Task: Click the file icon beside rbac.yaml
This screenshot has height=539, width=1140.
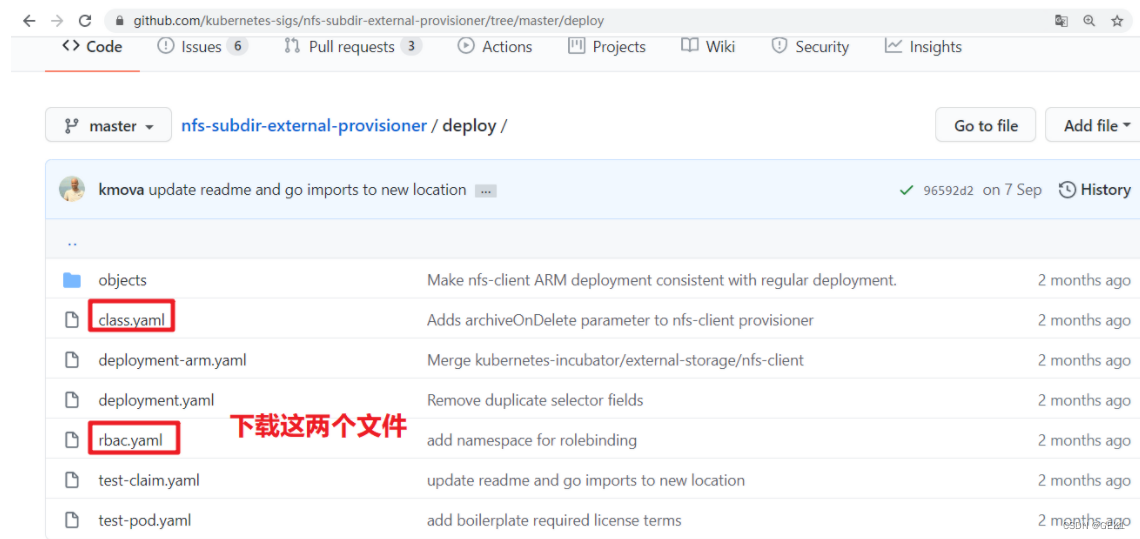Action: click(71, 440)
